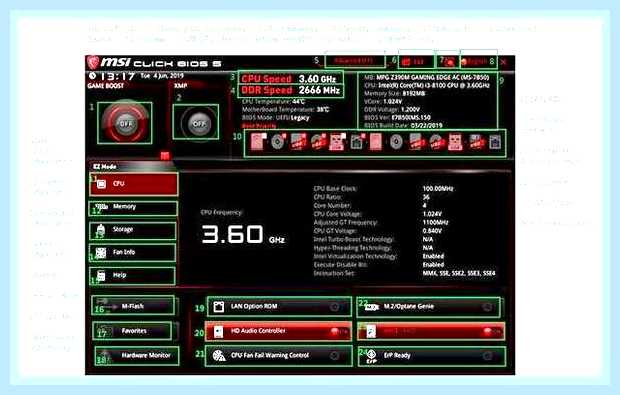620x395 pixels.
Task: Click the Adjusted GT Frequency 1100MHz value
Action: (435, 223)
